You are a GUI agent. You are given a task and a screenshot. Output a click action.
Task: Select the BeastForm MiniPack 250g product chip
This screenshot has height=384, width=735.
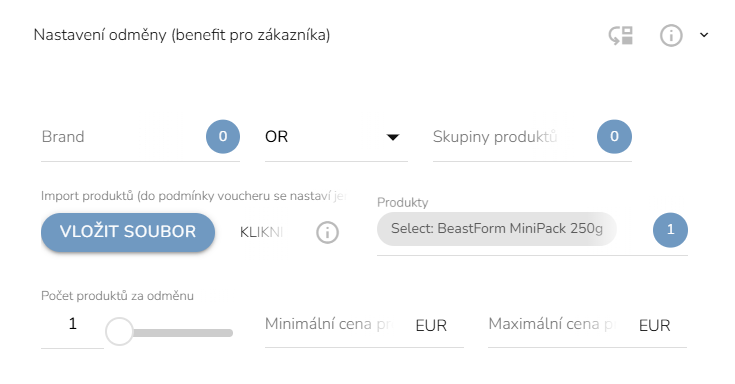point(496,229)
